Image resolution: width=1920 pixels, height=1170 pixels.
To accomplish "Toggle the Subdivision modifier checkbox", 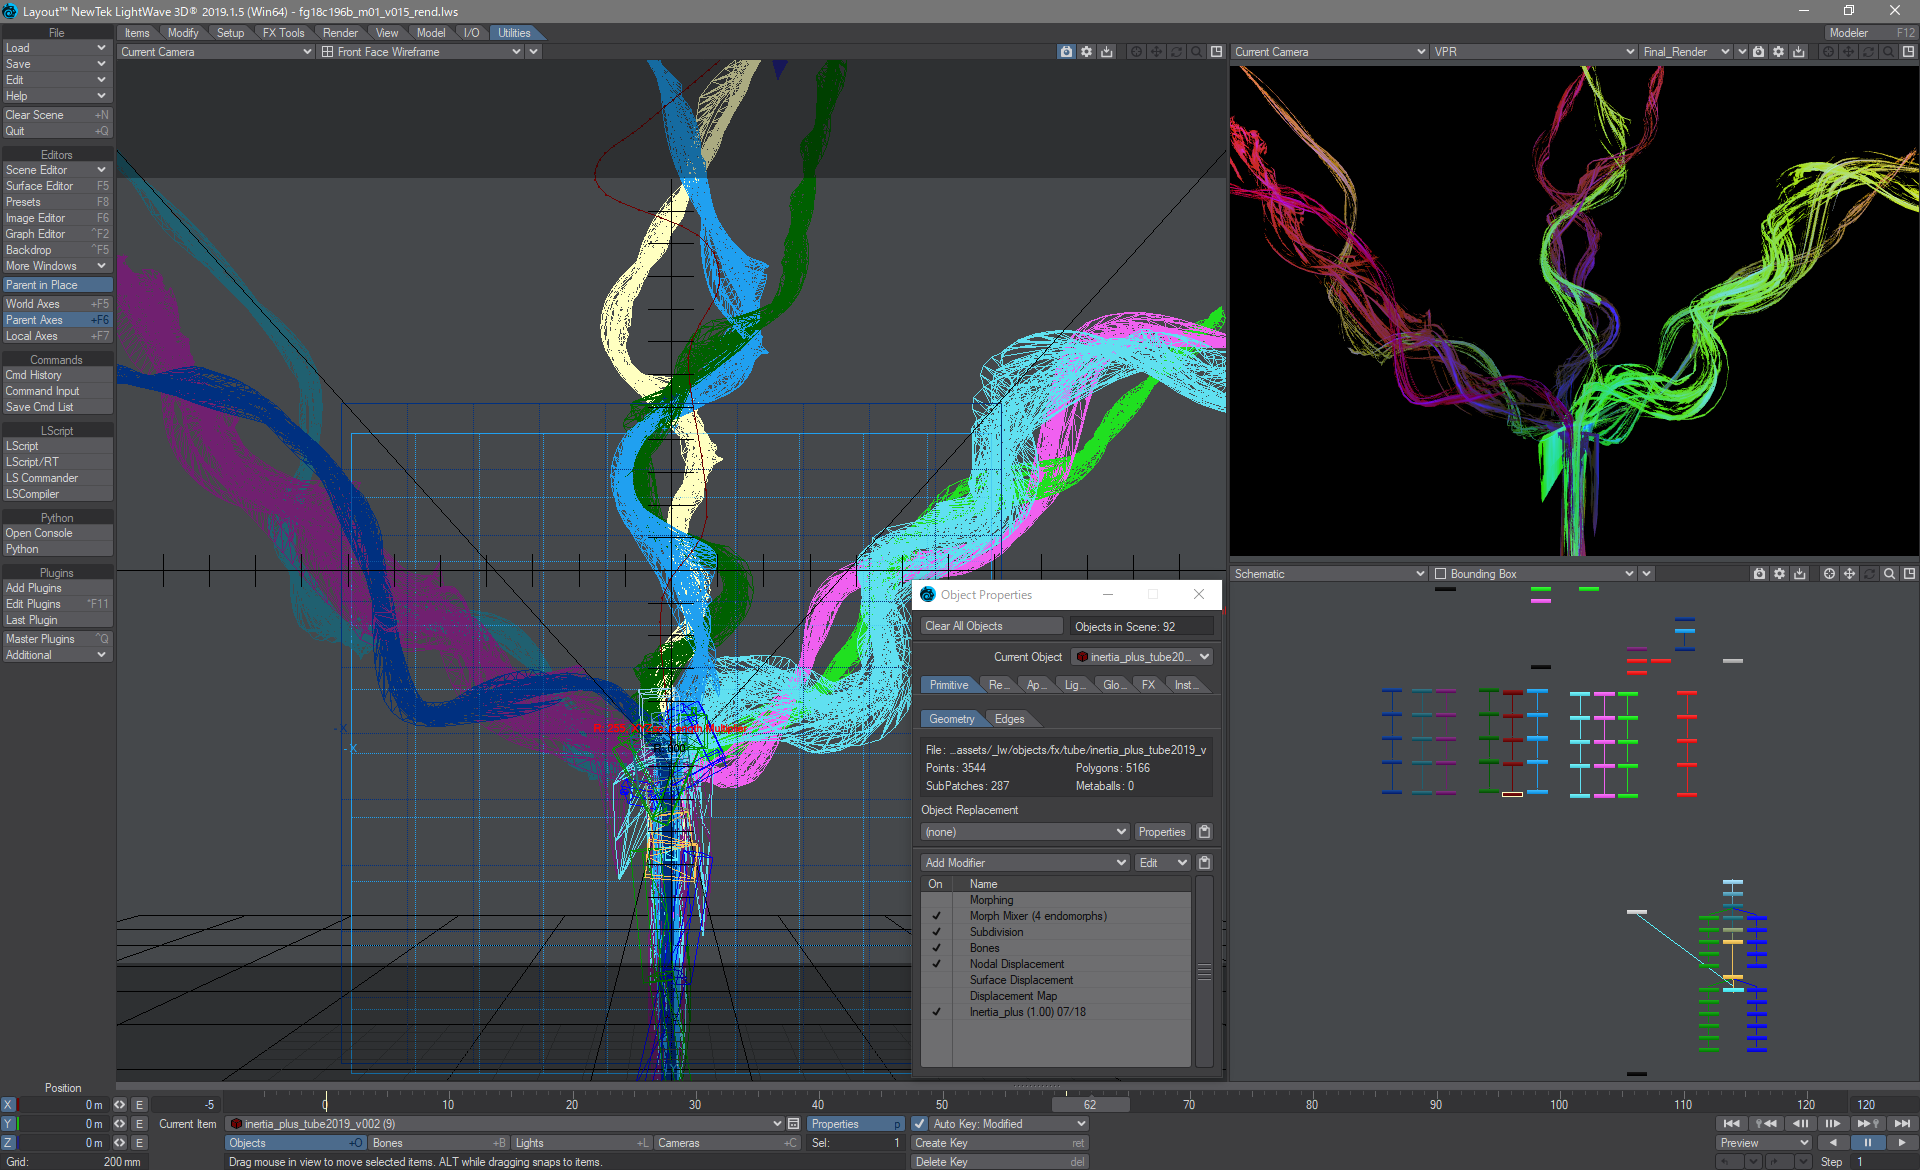I will (934, 931).
